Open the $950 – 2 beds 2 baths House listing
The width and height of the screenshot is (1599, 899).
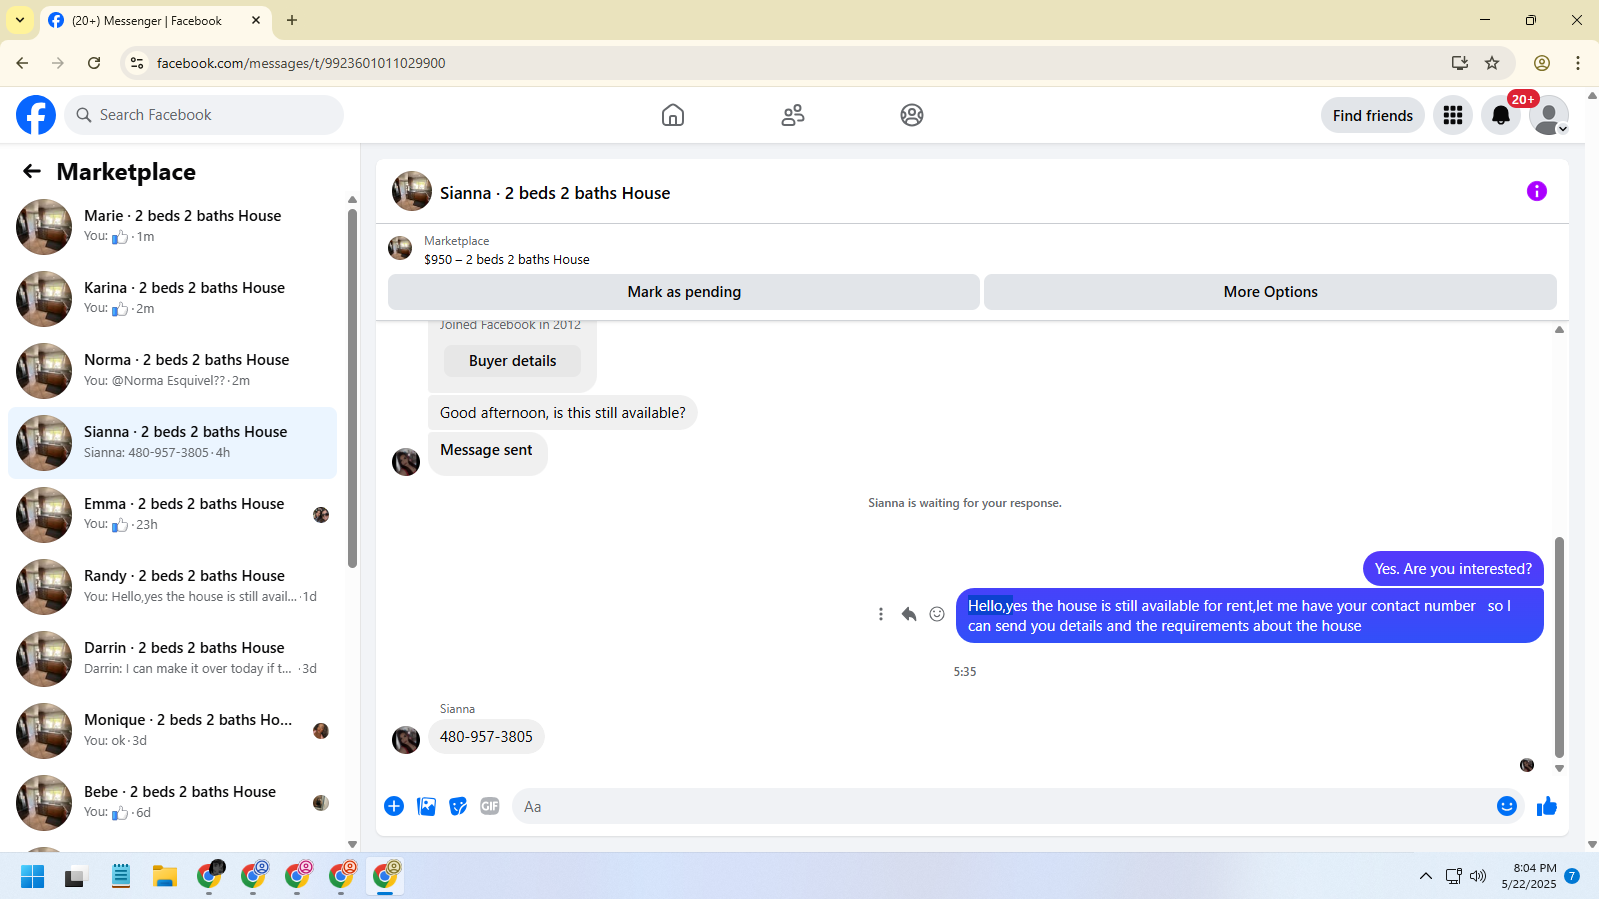[507, 259]
